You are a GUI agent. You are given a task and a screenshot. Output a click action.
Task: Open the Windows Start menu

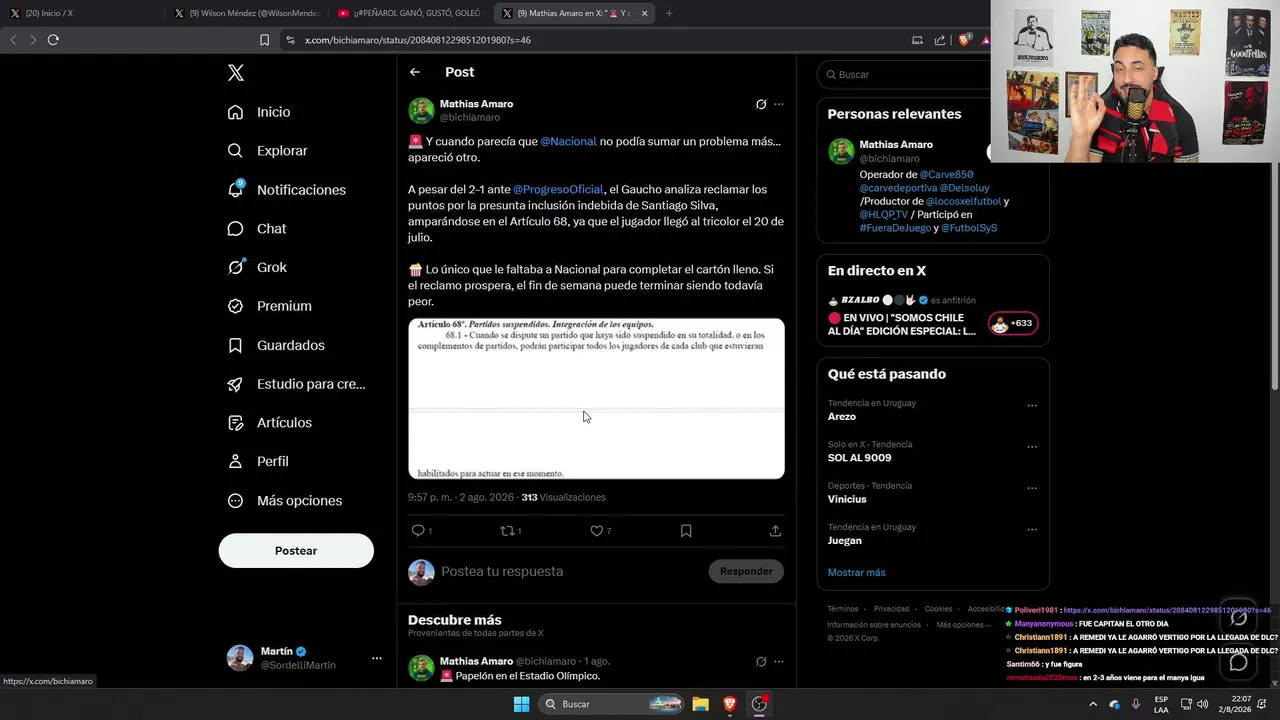521,704
